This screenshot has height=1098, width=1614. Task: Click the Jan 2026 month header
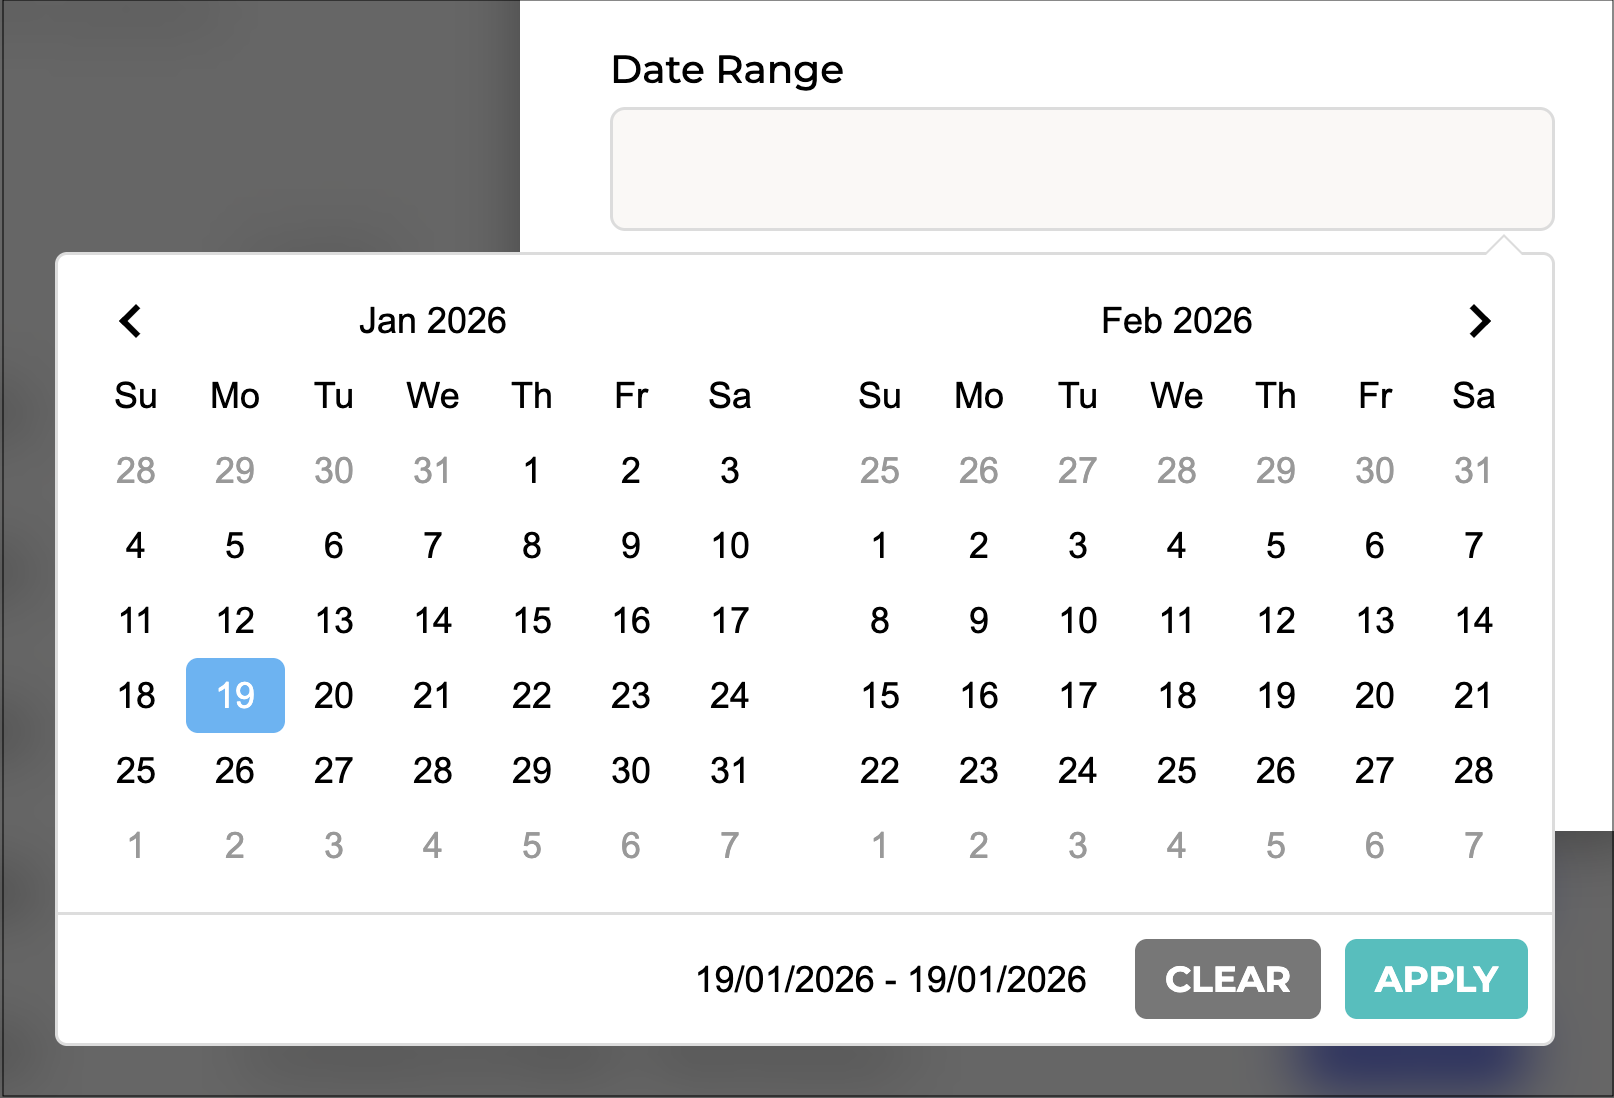432,321
